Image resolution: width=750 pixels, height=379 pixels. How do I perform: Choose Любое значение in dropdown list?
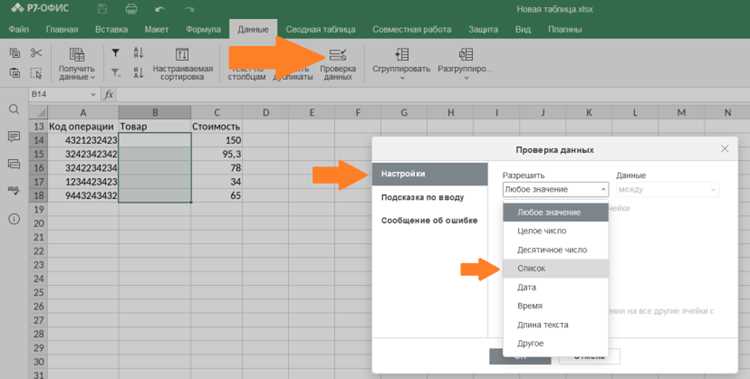point(555,212)
